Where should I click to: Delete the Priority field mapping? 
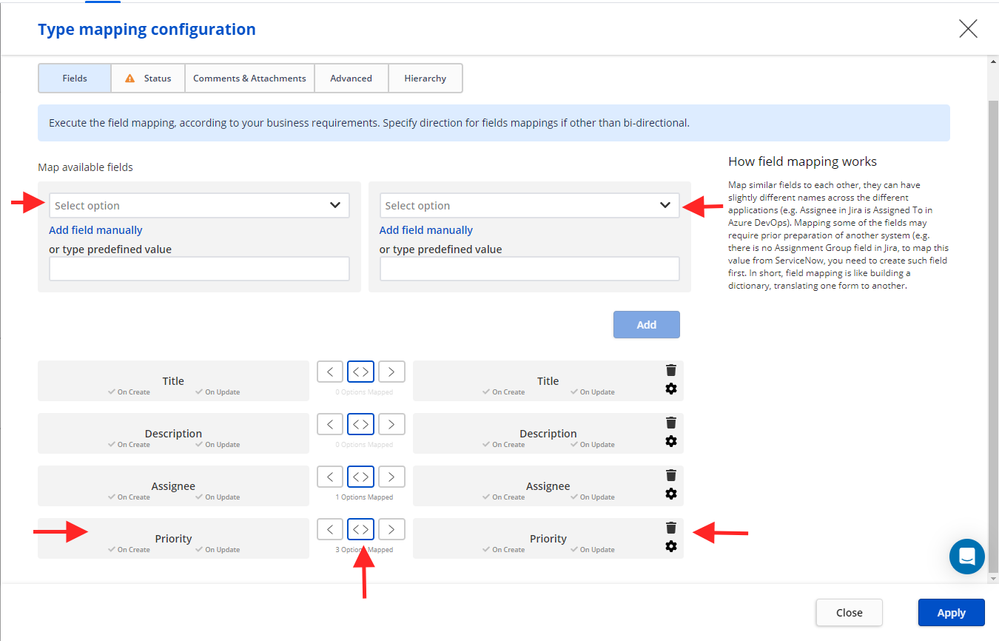coord(671,527)
